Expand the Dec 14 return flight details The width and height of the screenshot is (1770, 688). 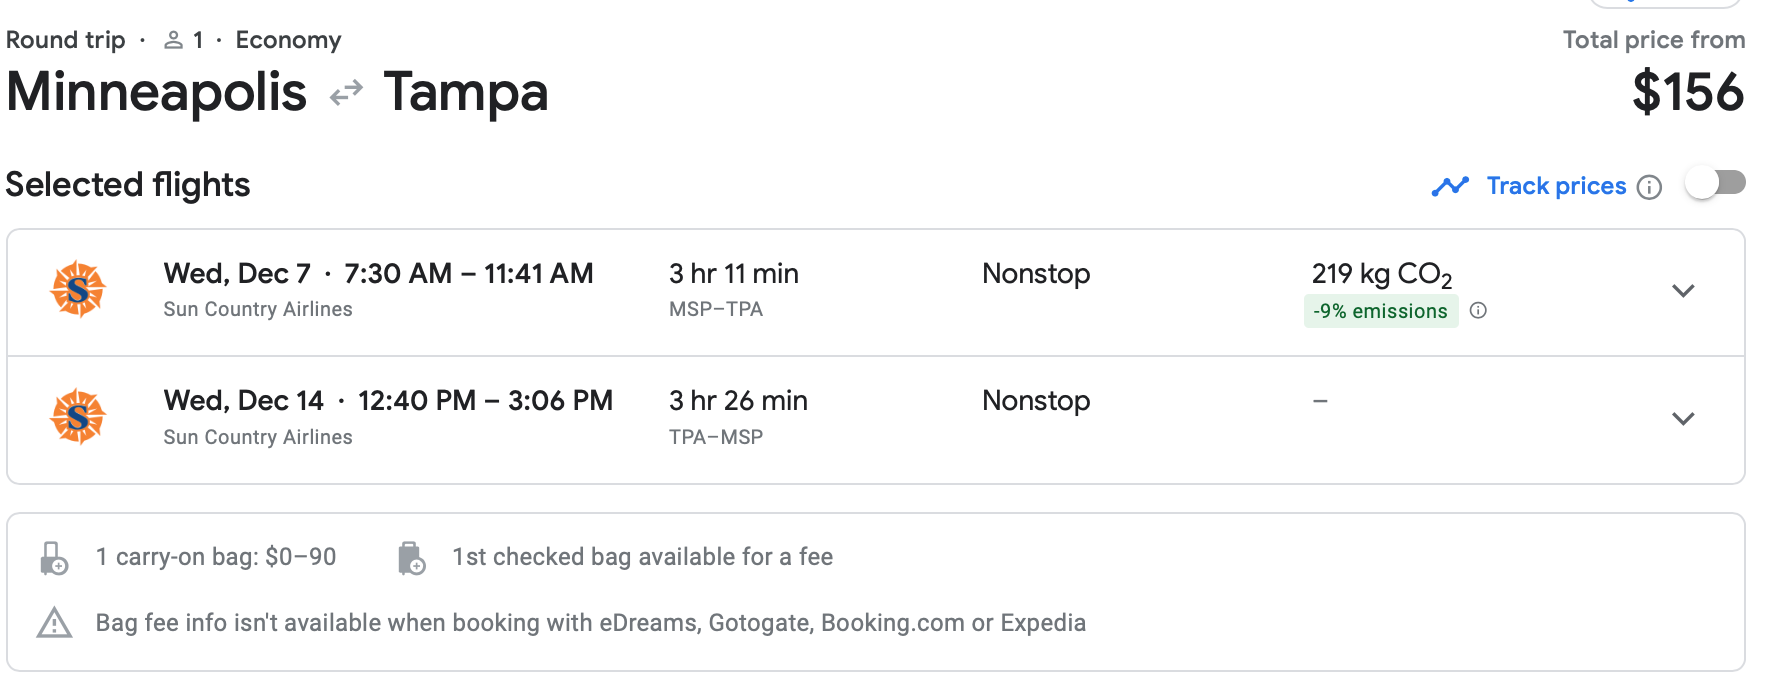coord(1683,418)
